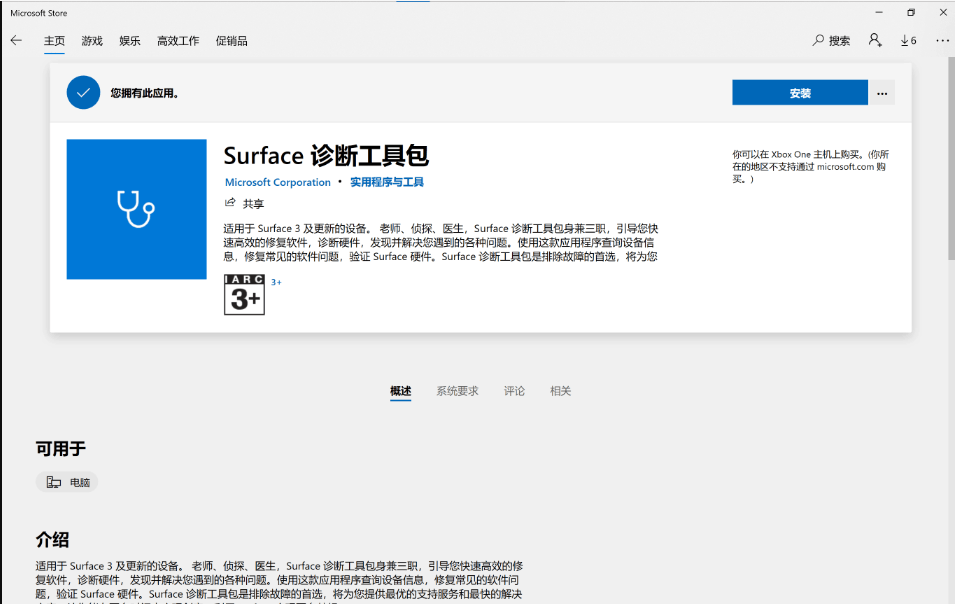
Task: Click the 可用于 heading
Action: [61, 449]
